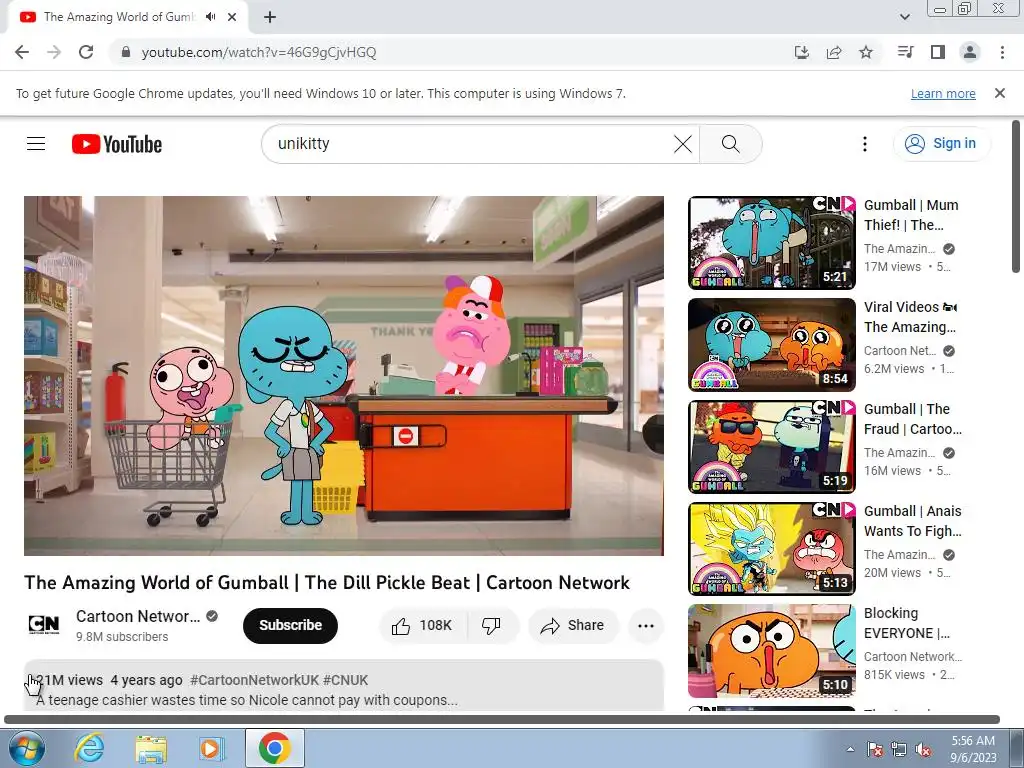Viewport: 1024px width, 768px height.
Task: Click the #CNUK hashtag
Action: (x=345, y=680)
